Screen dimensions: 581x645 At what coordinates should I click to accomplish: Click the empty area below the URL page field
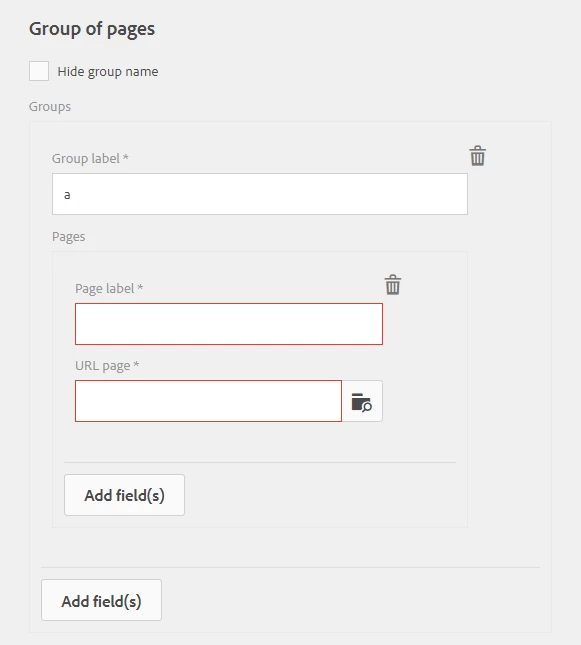point(229,441)
